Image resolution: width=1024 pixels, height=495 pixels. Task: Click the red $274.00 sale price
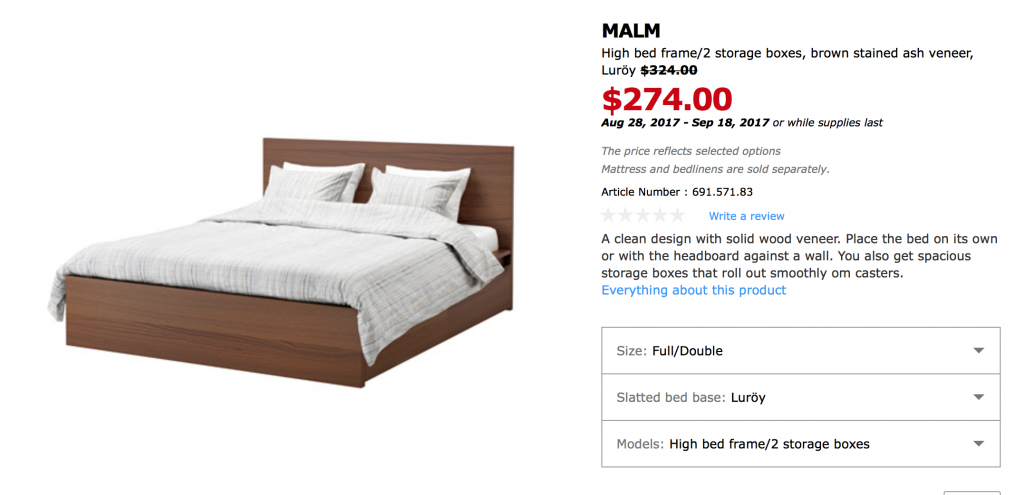[667, 98]
